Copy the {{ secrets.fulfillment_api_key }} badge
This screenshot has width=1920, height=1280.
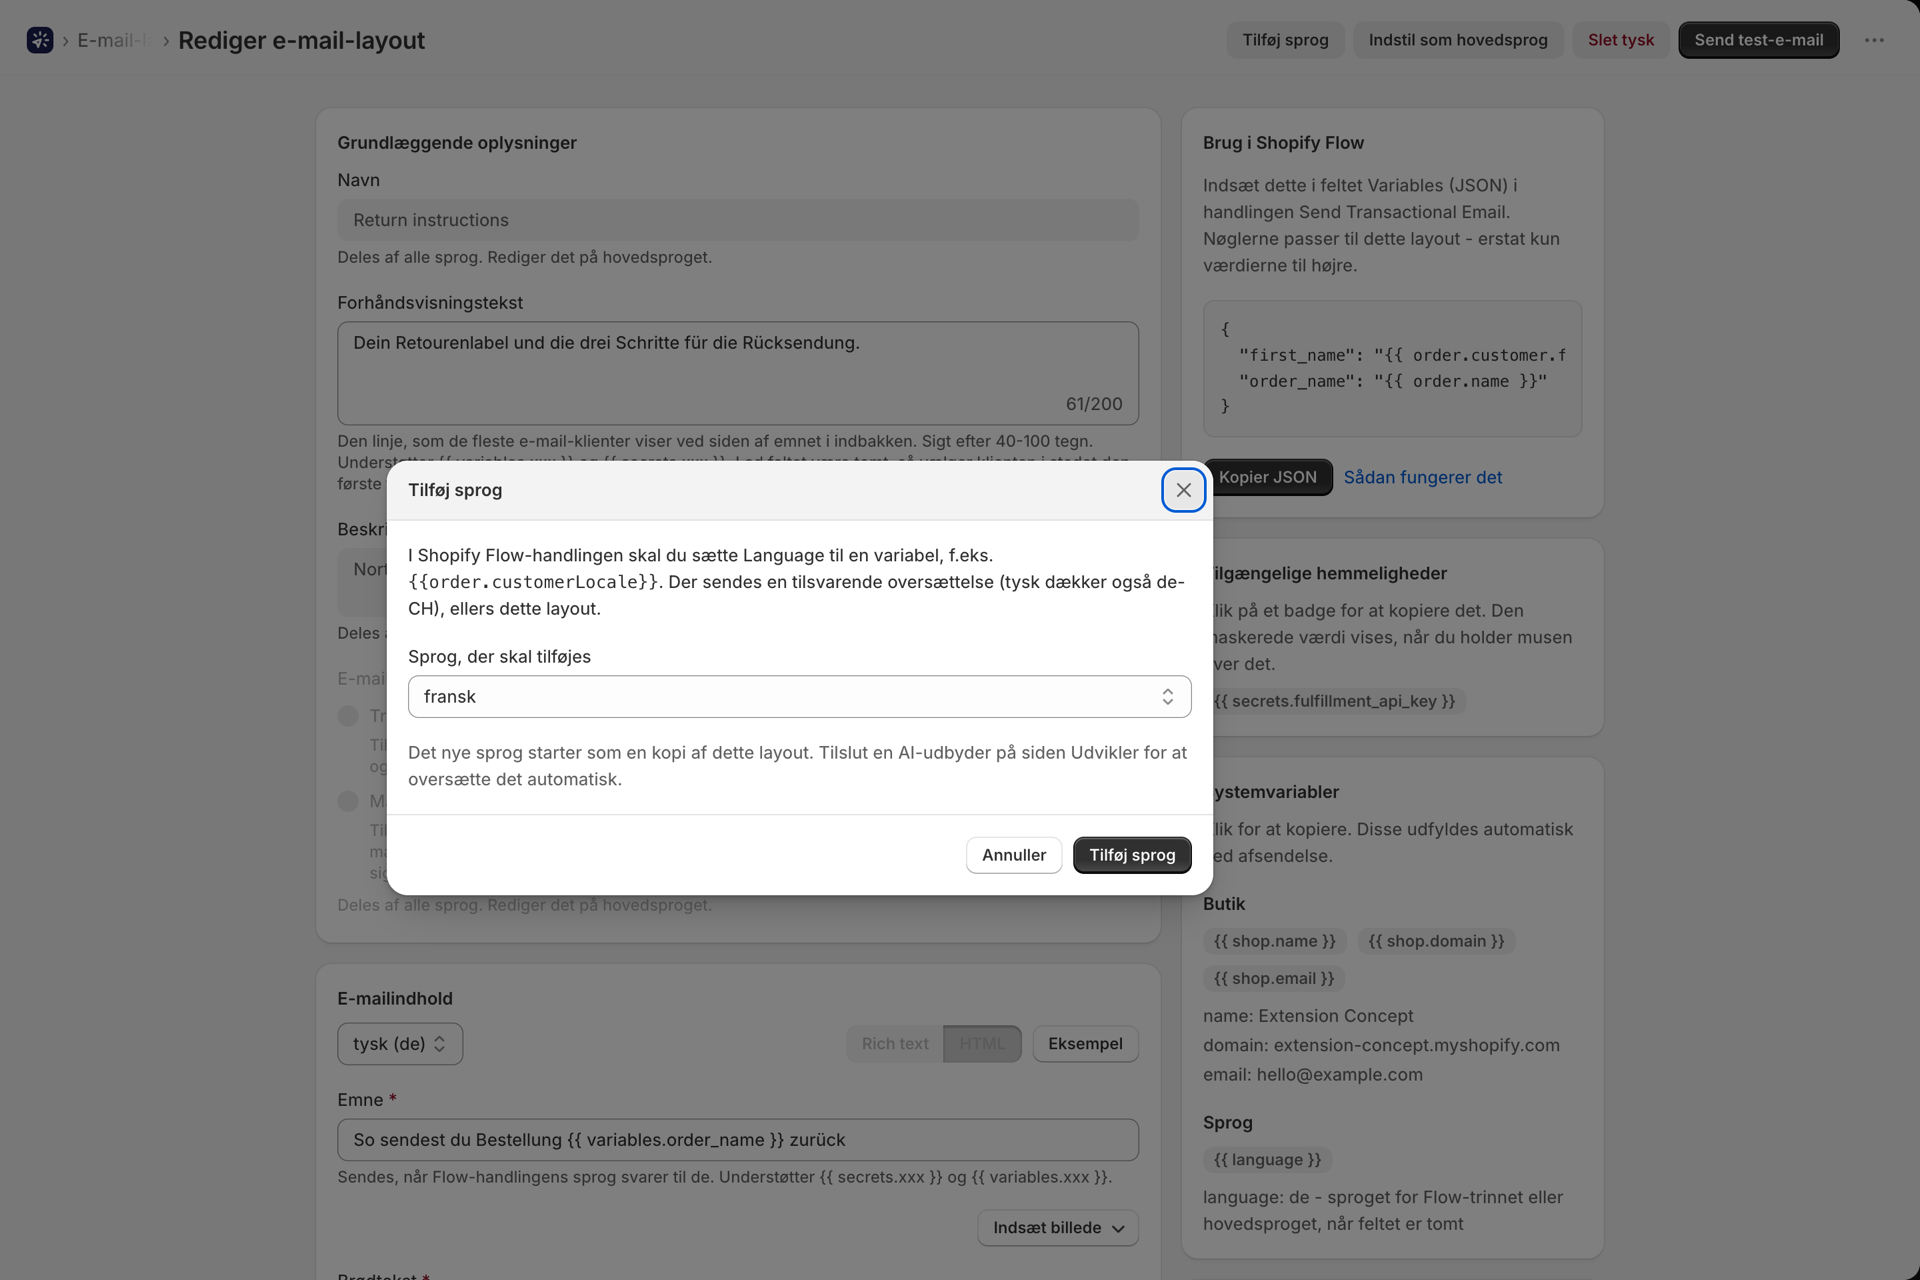pos(1334,701)
